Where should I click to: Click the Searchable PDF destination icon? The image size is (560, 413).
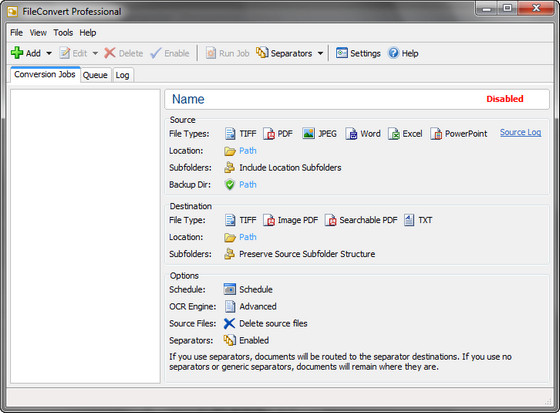click(x=331, y=220)
